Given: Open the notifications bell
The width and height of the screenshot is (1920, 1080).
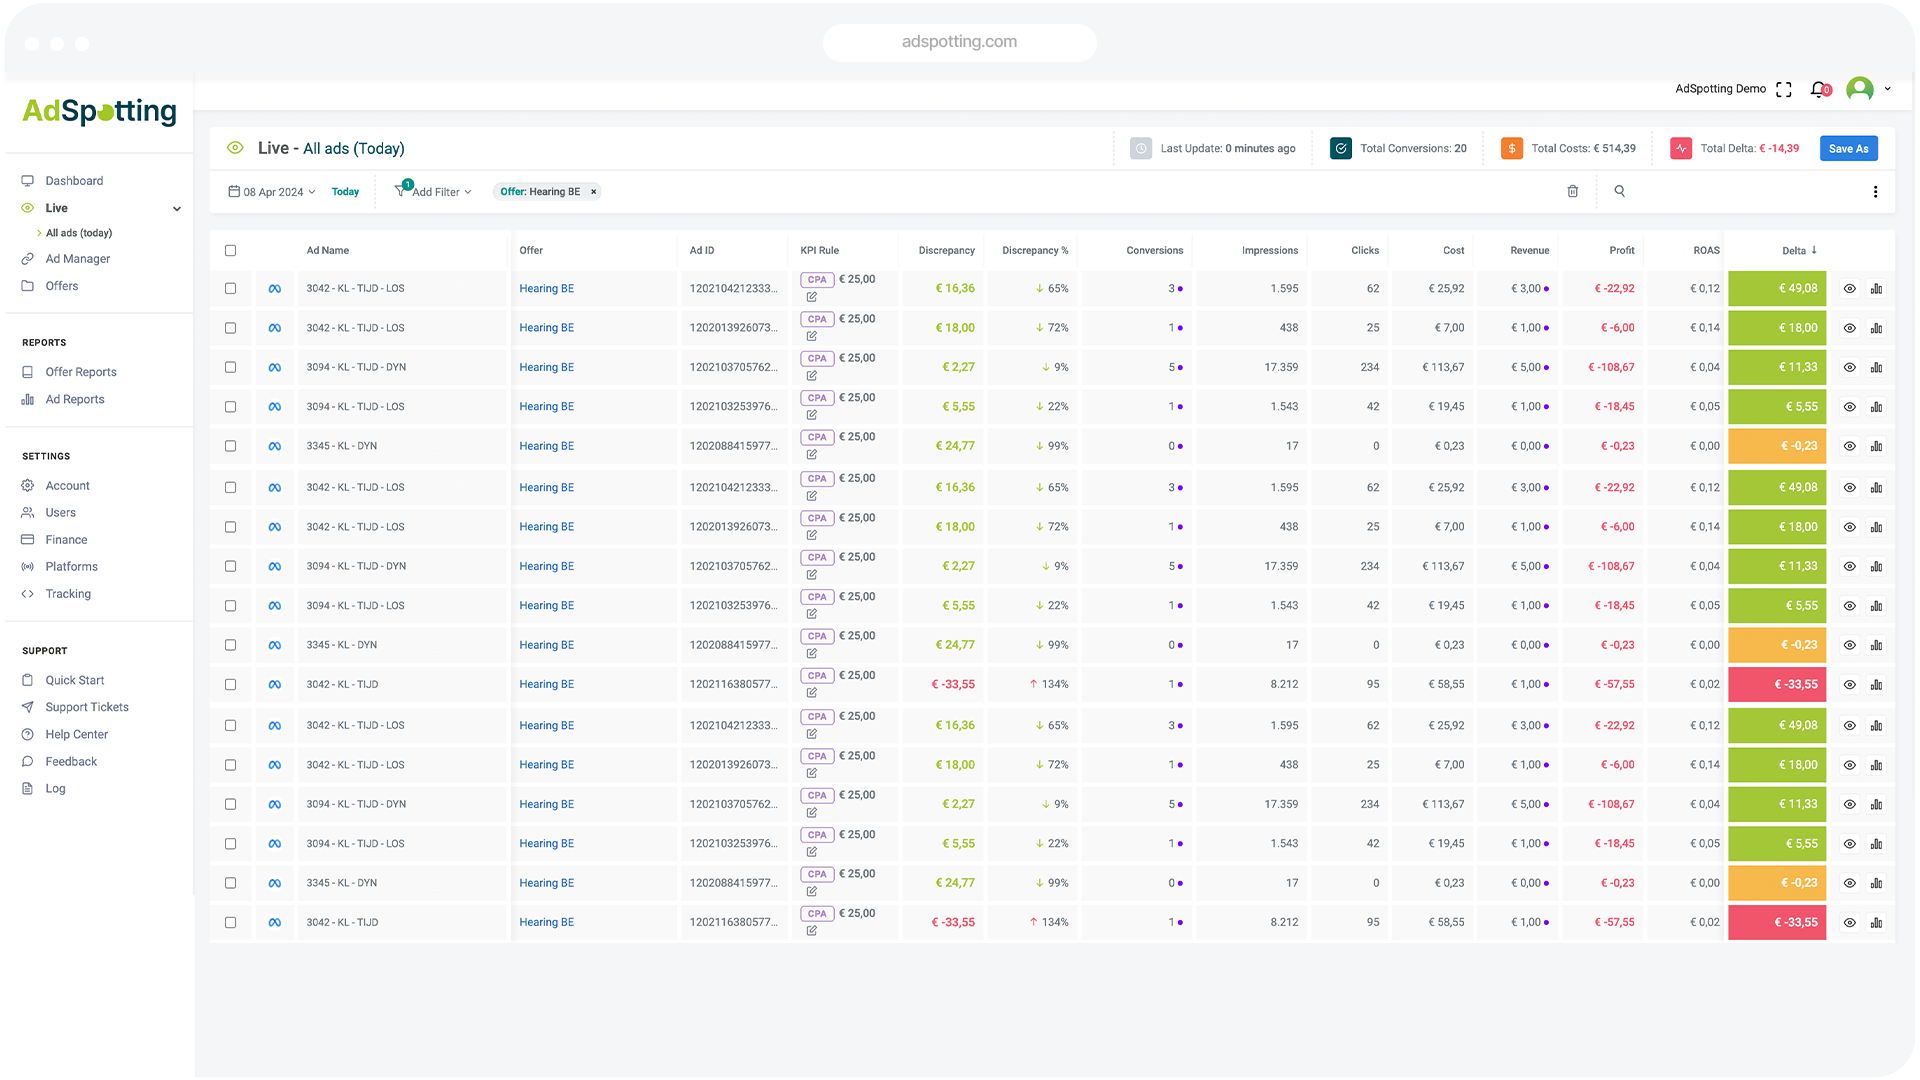Looking at the screenshot, I should pos(1819,90).
